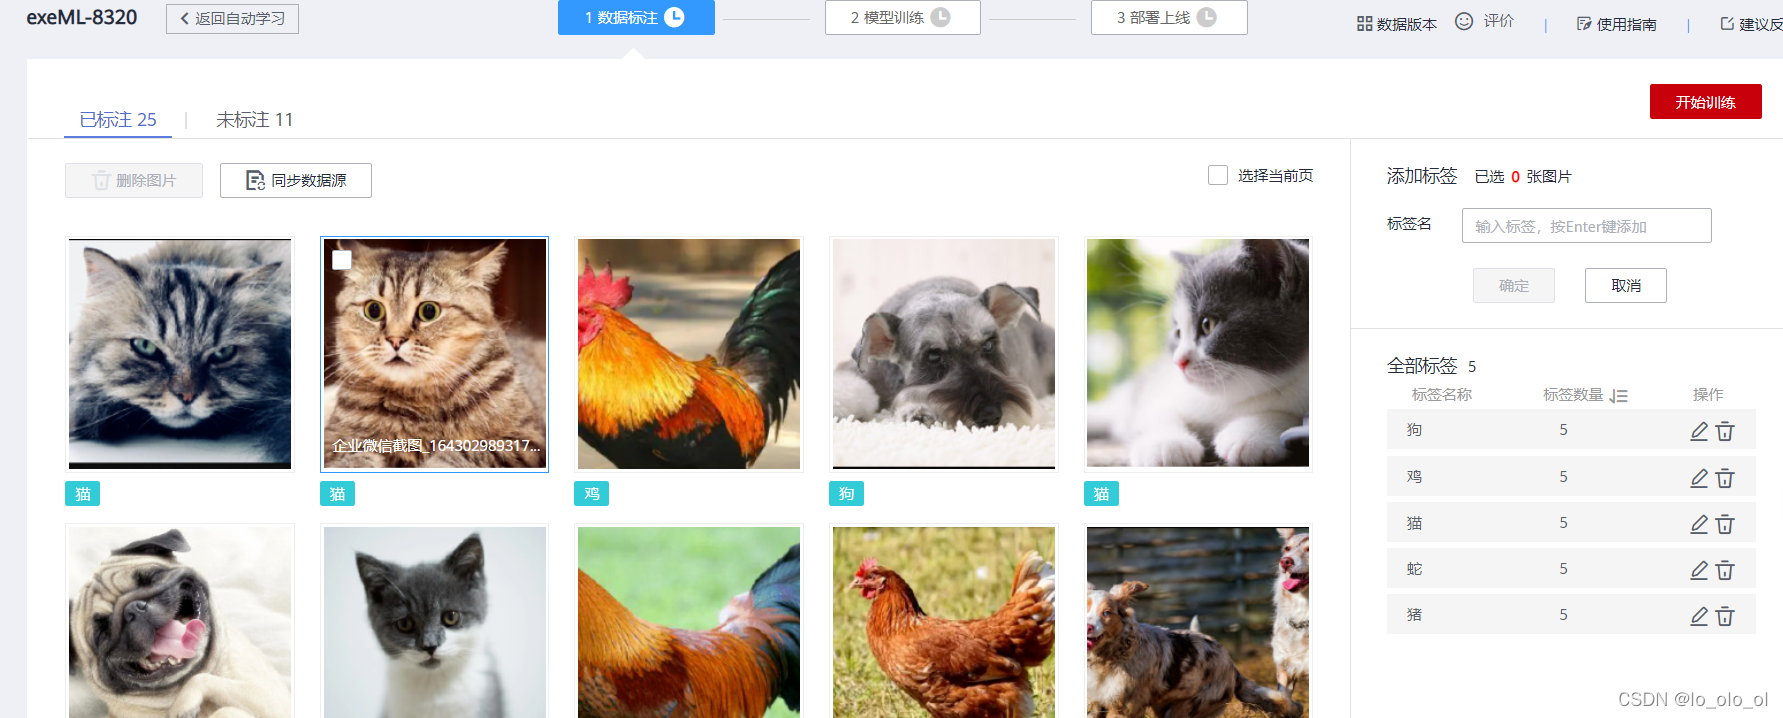The height and width of the screenshot is (718, 1783).
Task: Check the box on tabby cat image
Action: [342, 260]
